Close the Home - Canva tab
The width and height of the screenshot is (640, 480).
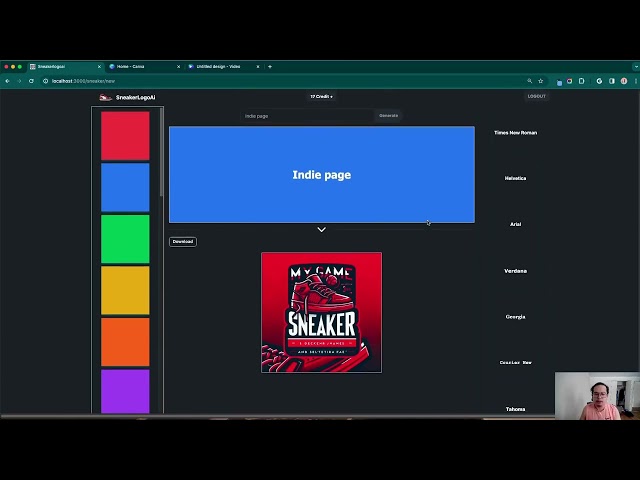point(178,67)
